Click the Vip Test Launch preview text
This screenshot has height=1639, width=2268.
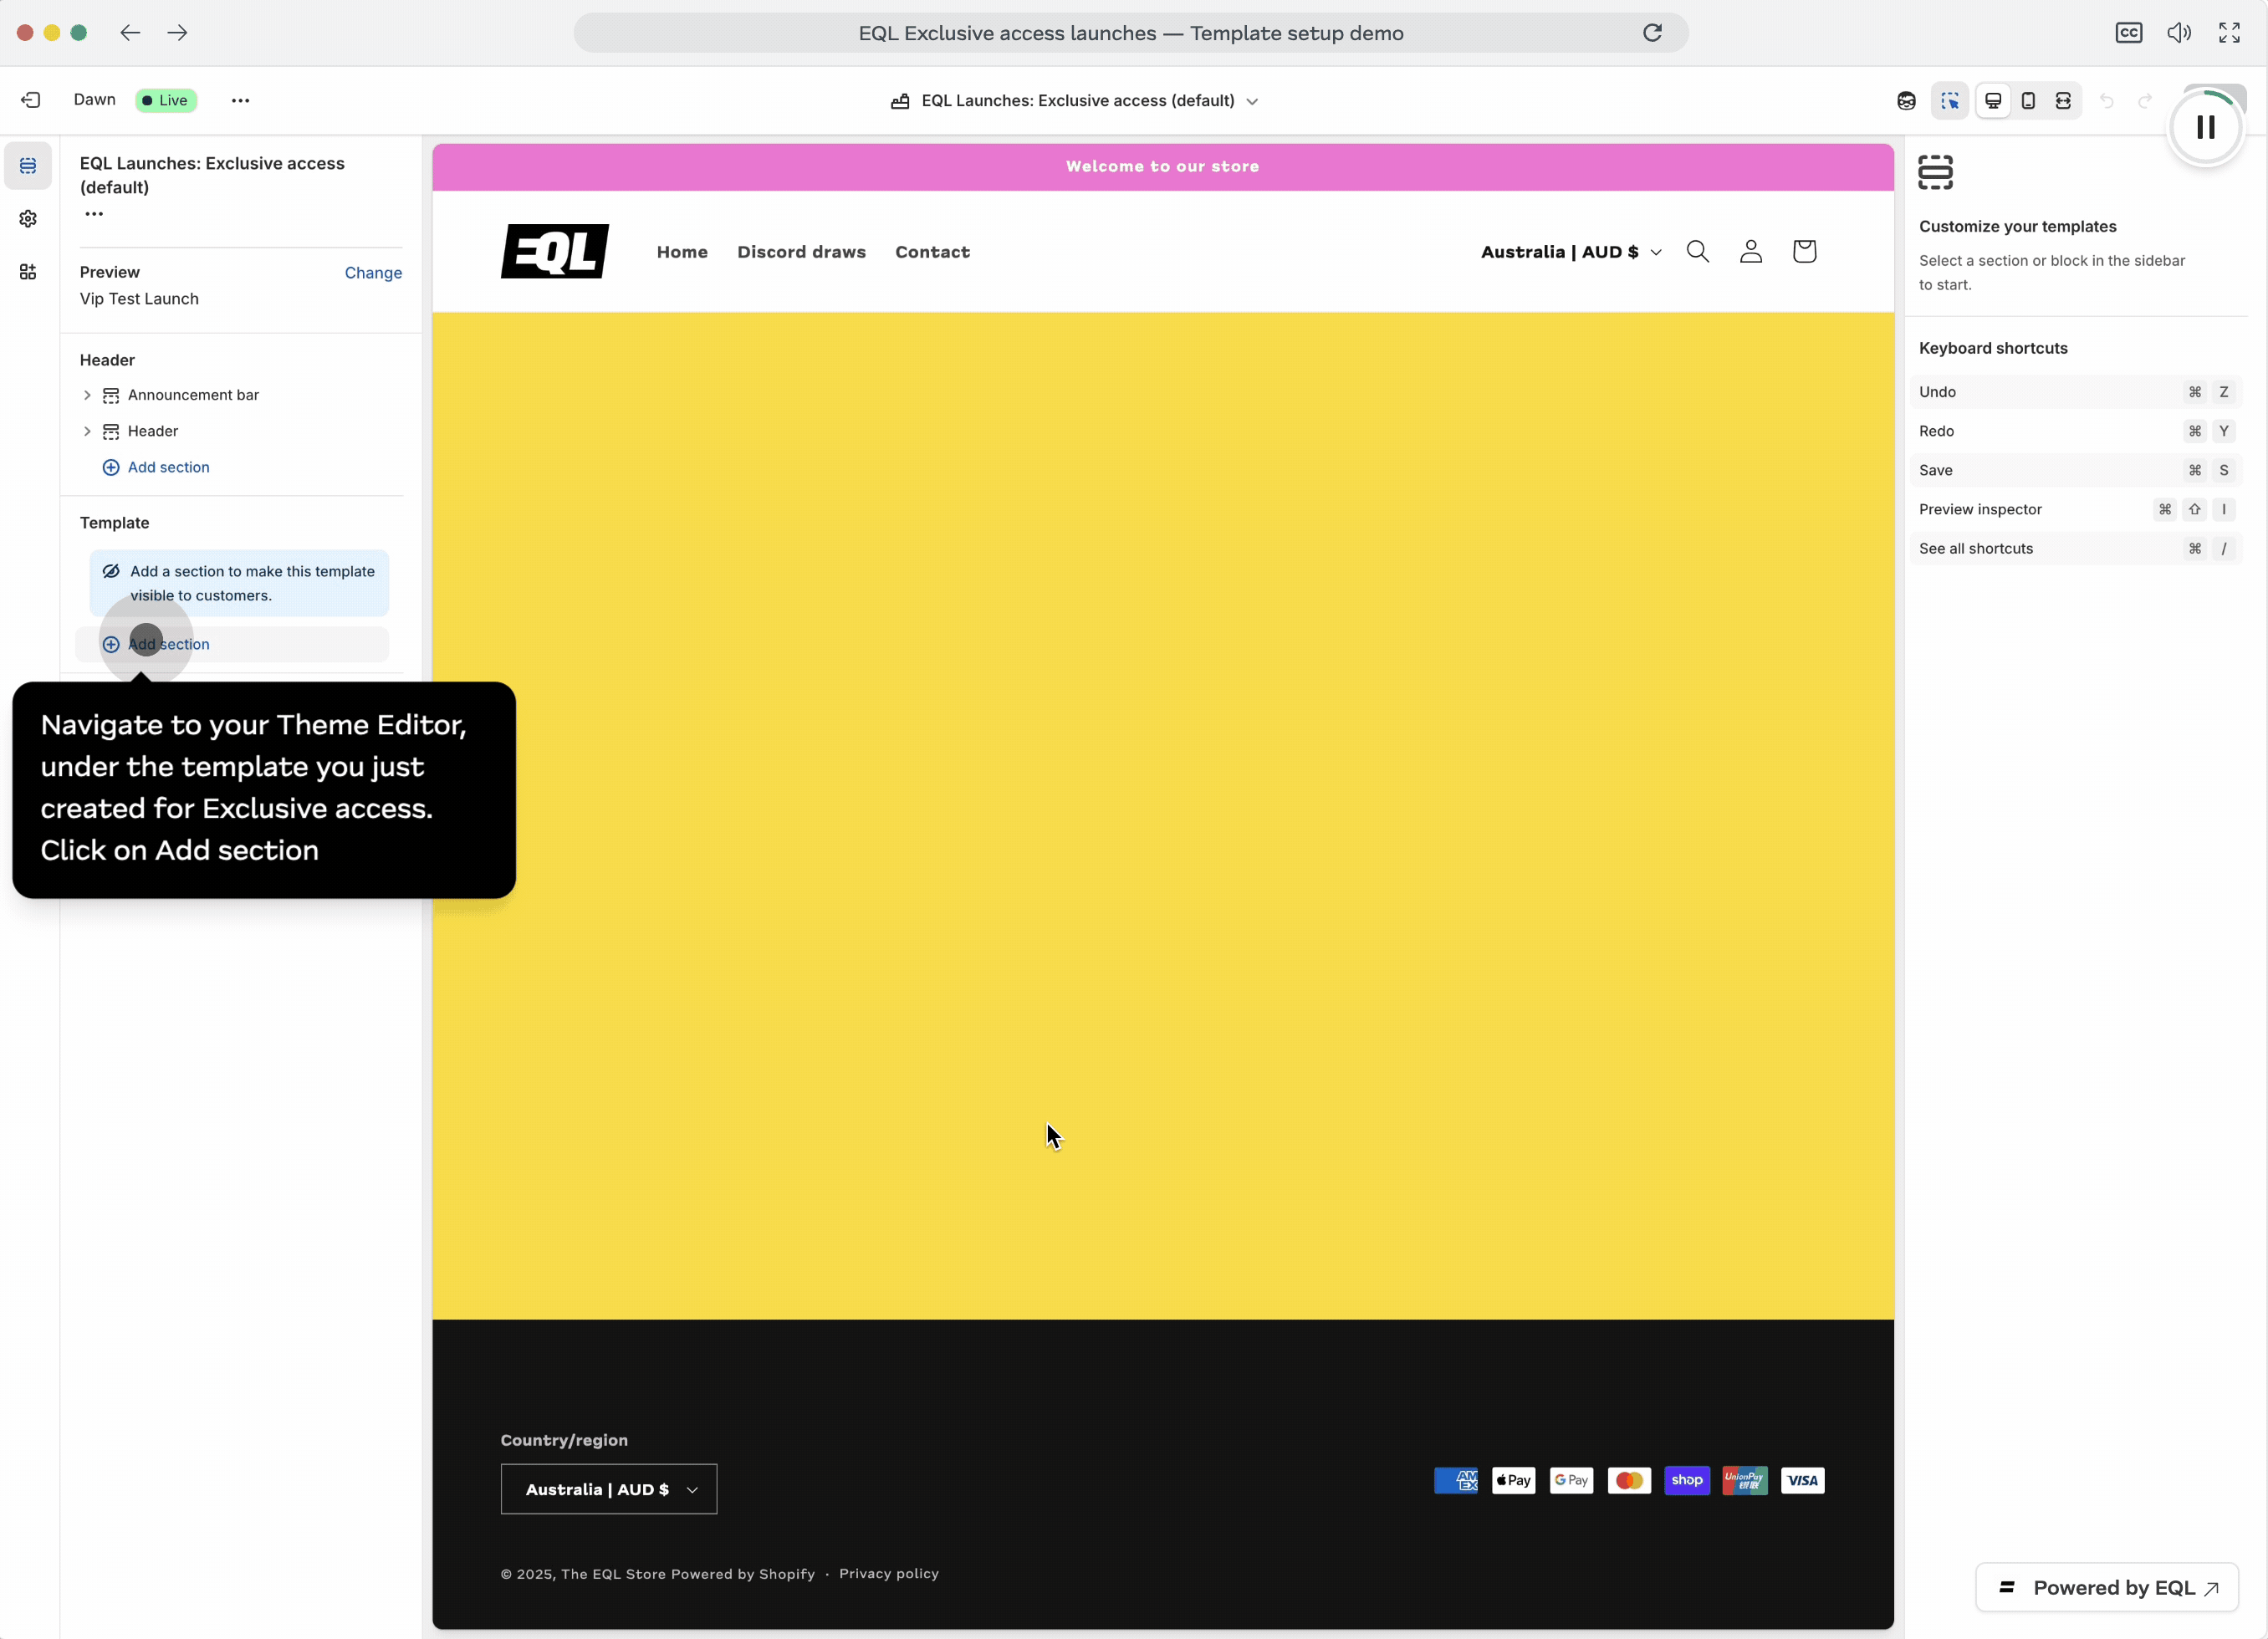pyautogui.click(x=139, y=299)
